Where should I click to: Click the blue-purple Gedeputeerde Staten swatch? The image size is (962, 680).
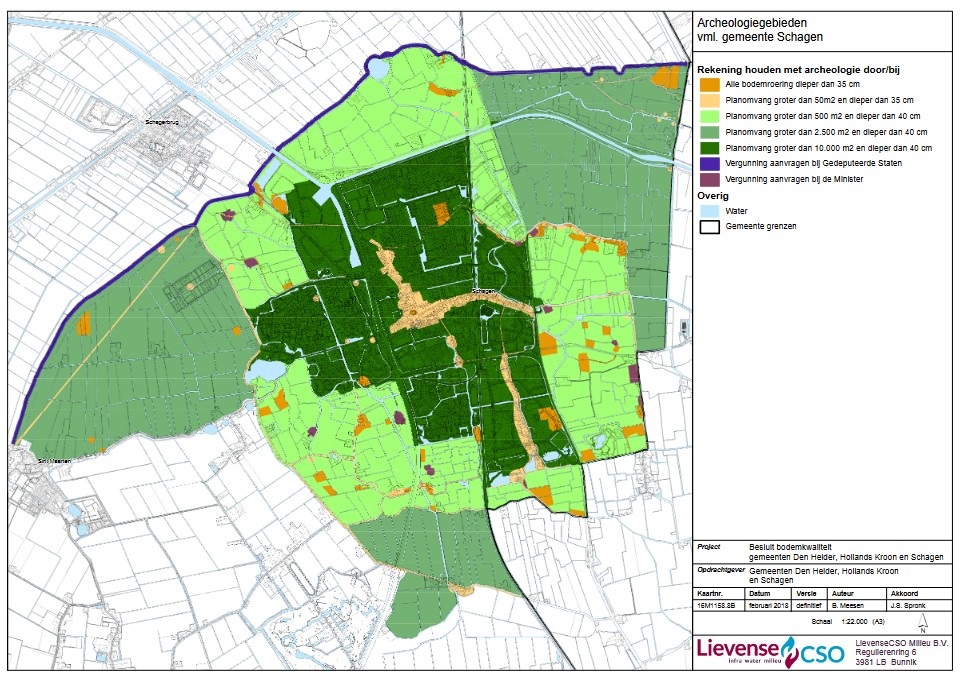tap(709, 163)
